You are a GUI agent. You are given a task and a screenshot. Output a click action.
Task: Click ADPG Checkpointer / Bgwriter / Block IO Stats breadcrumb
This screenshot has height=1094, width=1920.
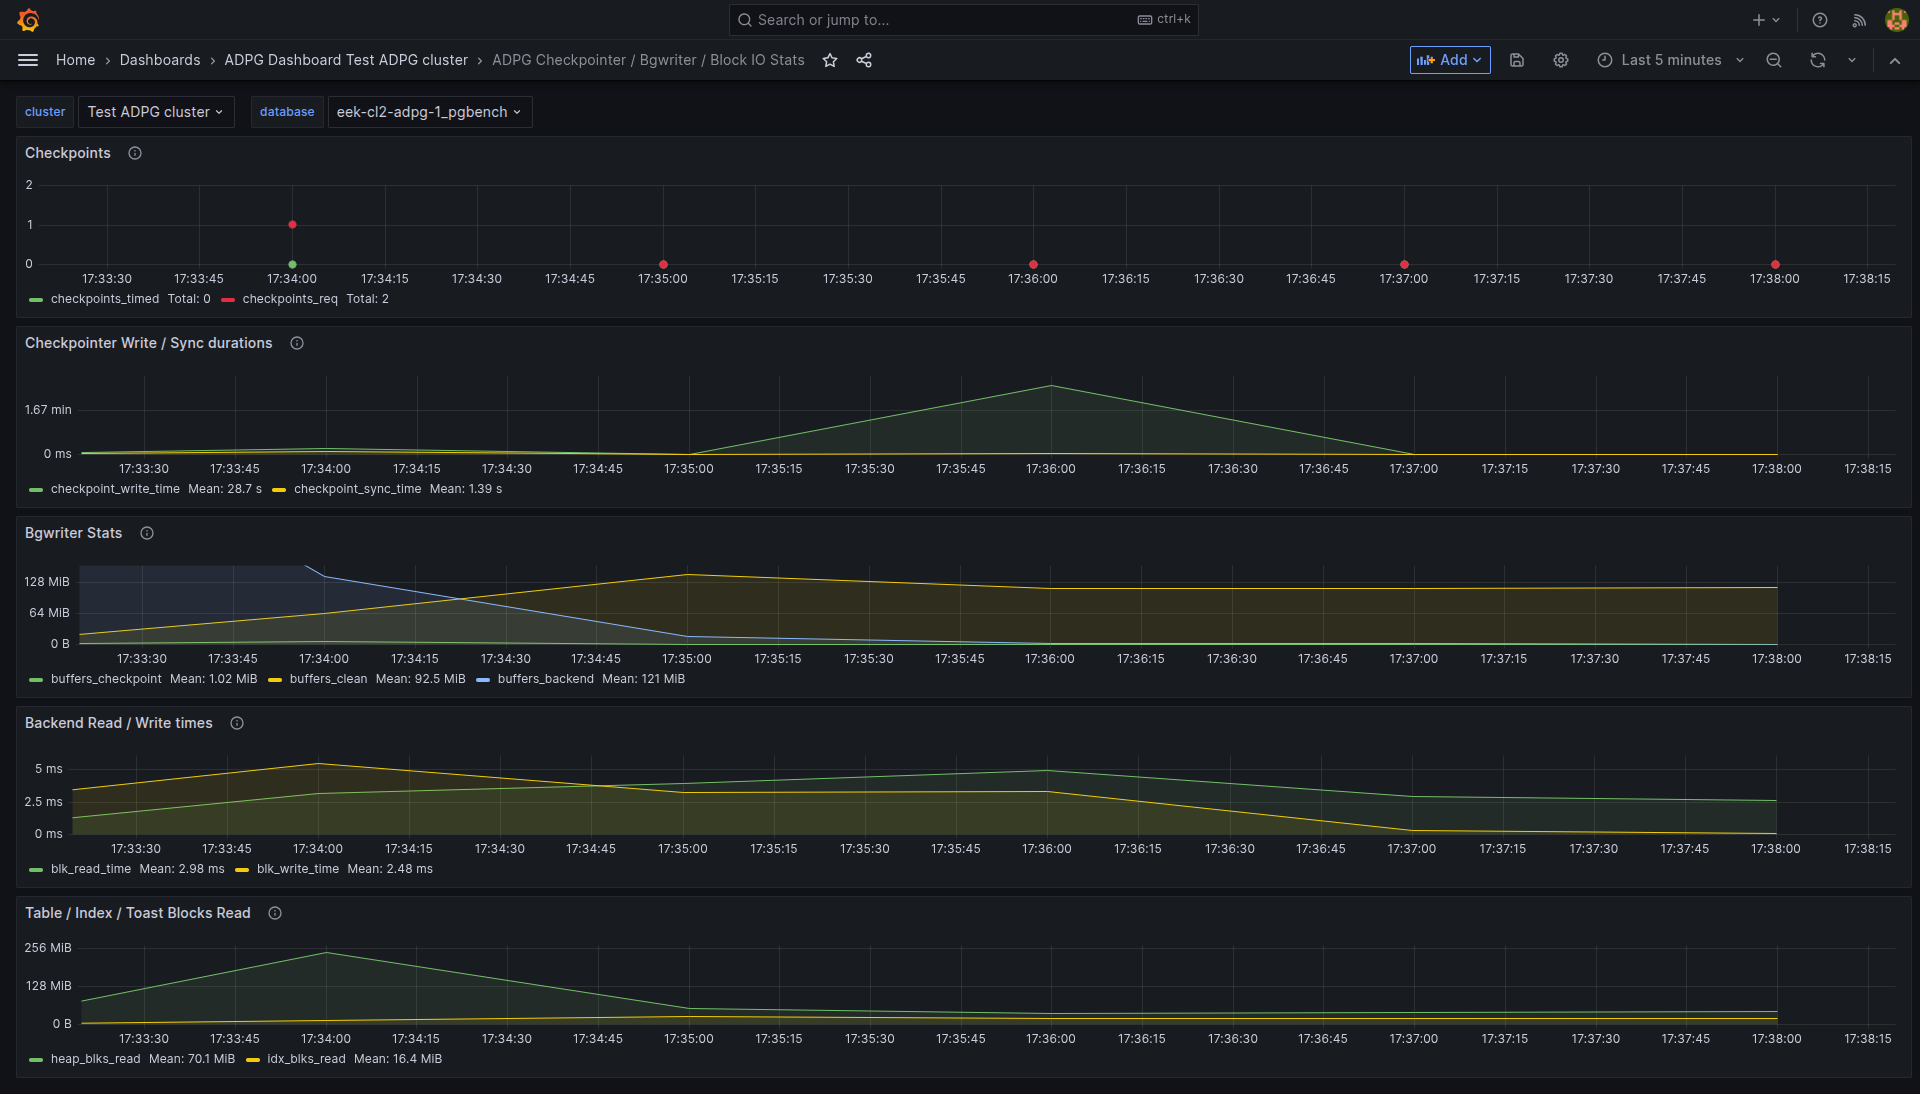coord(648,60)
